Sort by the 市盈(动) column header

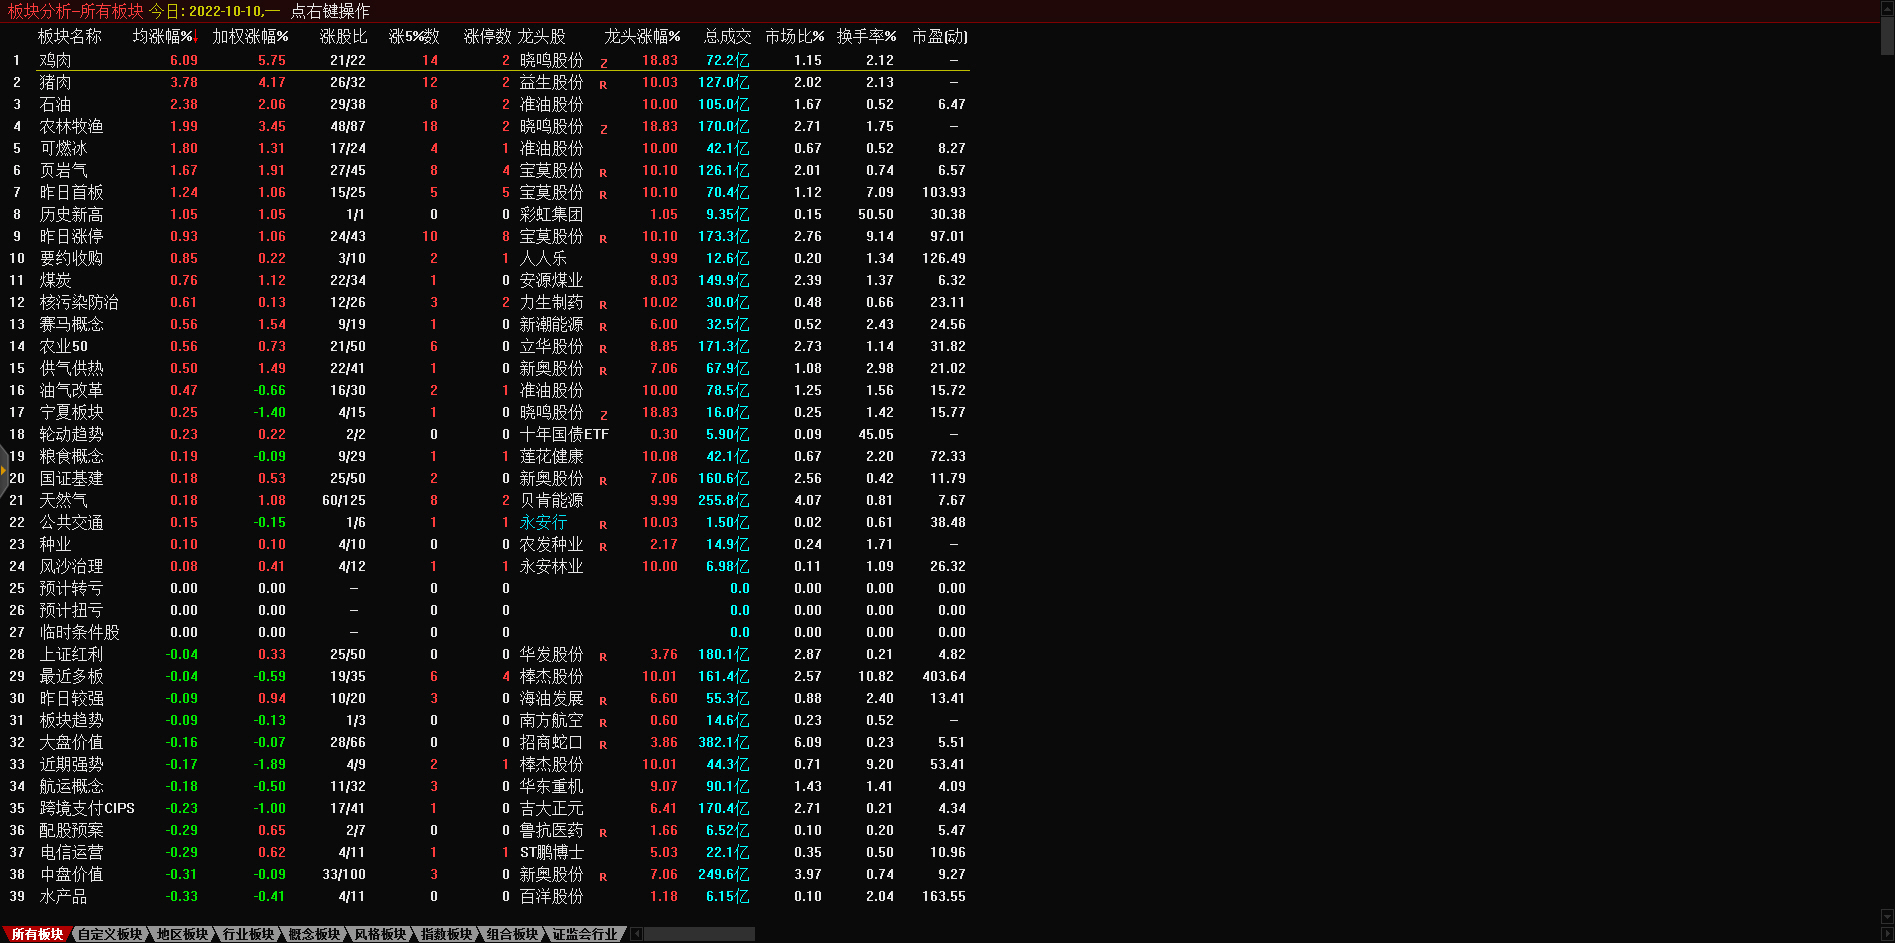pyautogui.click(x=939, y=36)
